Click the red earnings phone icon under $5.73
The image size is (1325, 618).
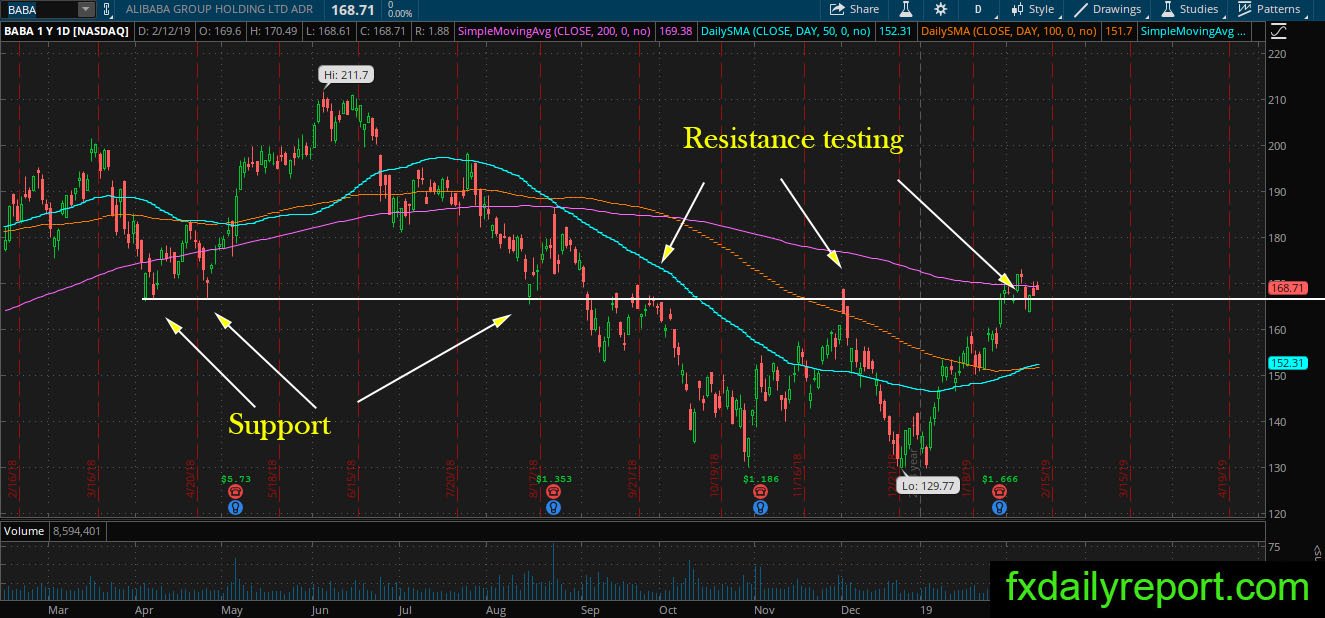(x=234, y=493)
